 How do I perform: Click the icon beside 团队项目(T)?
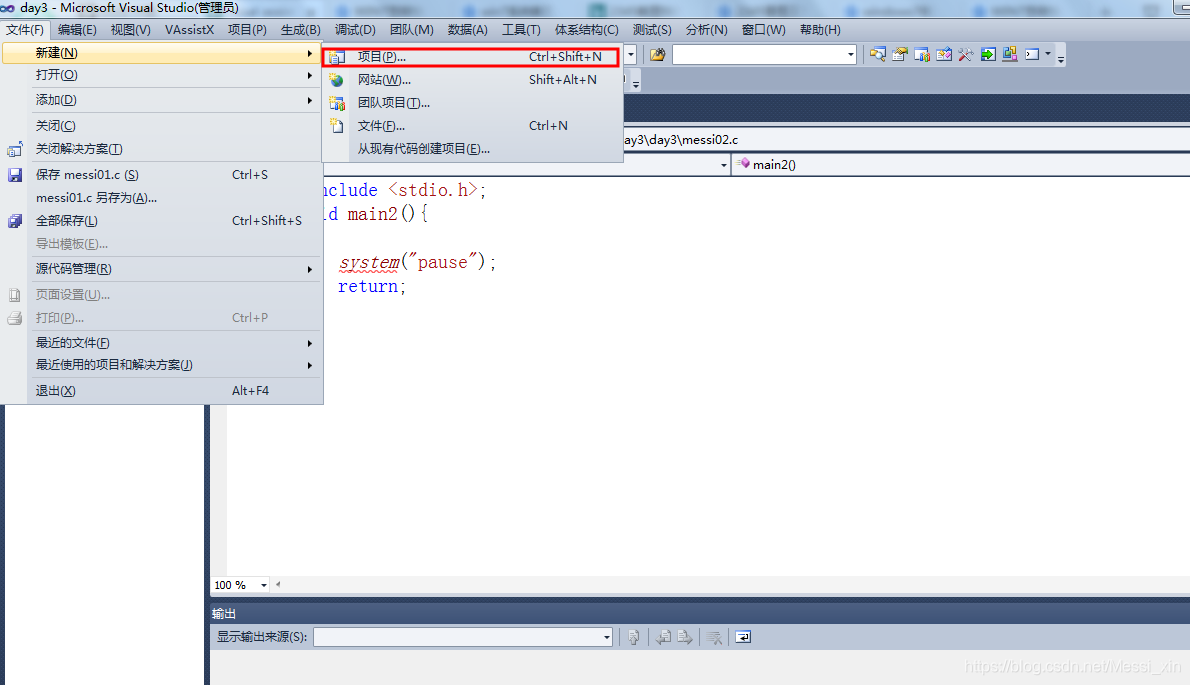pos(337,103)
